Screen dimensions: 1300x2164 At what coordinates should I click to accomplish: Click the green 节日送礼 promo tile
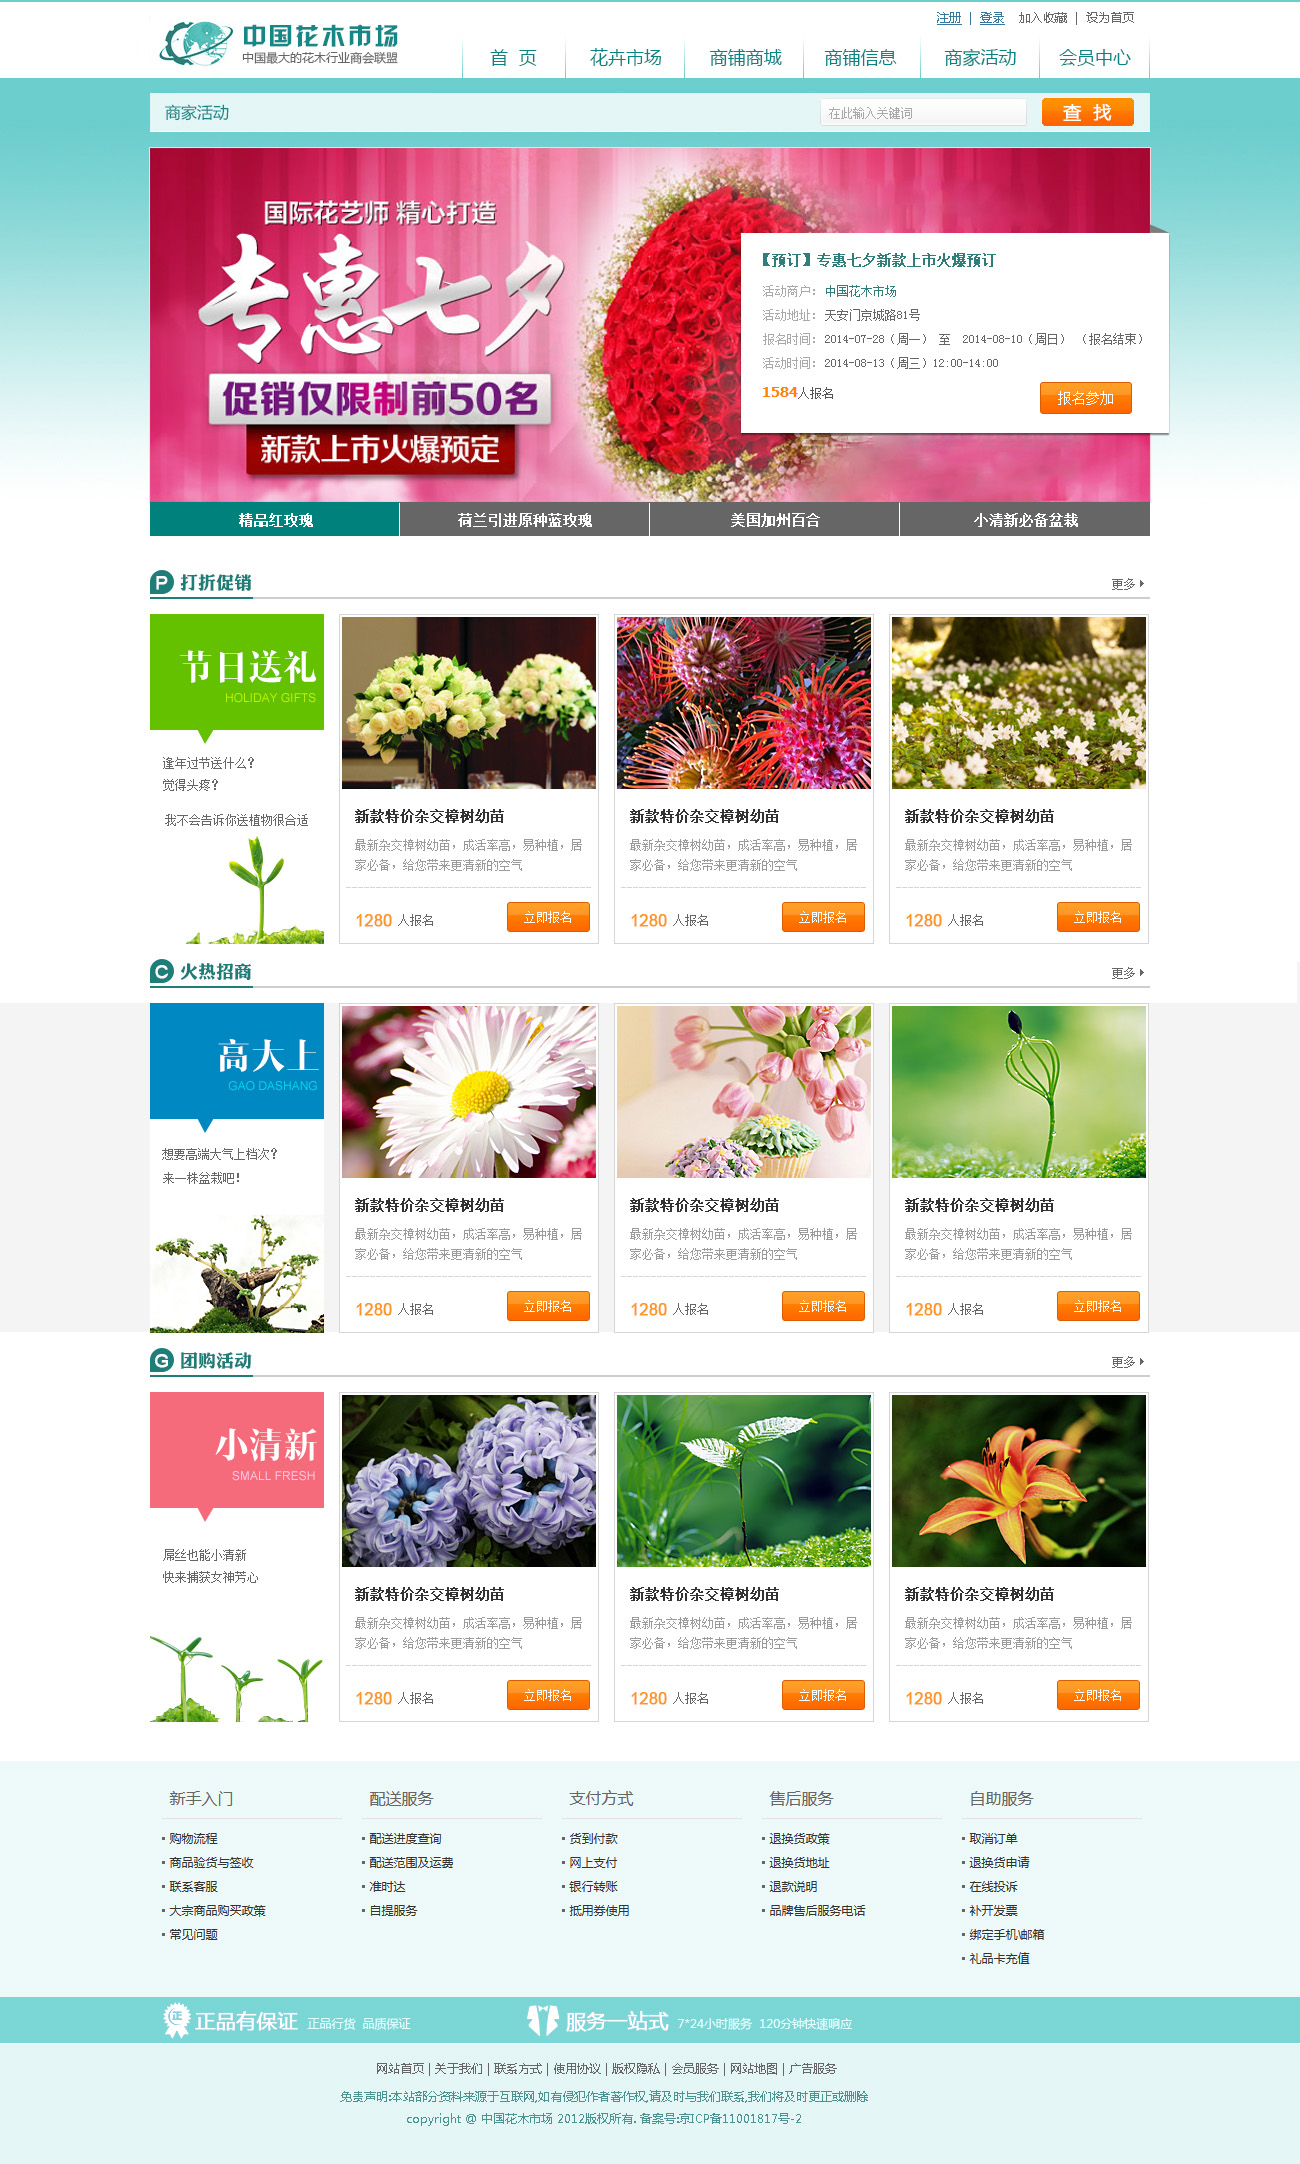[x=237, y=672]
